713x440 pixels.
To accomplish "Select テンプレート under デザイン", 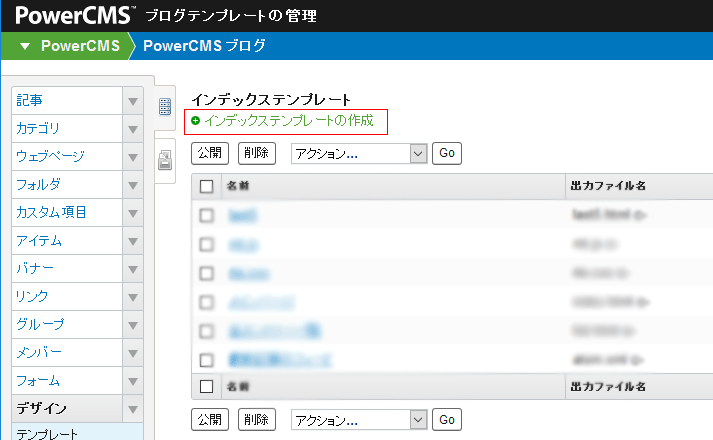I will 77,432.
